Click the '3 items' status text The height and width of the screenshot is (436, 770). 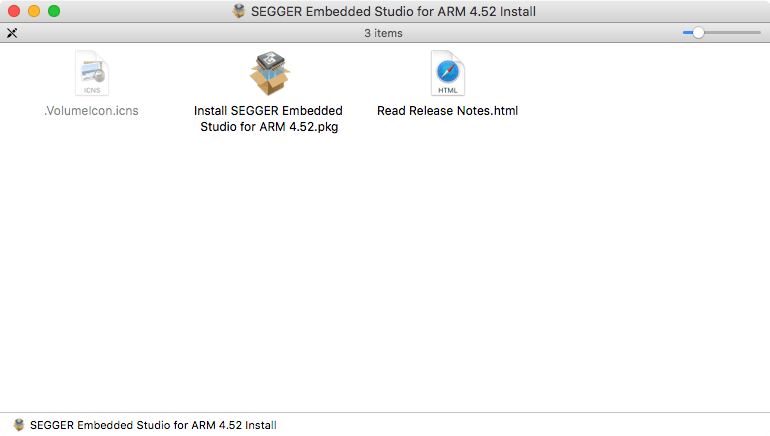(384, 33)
